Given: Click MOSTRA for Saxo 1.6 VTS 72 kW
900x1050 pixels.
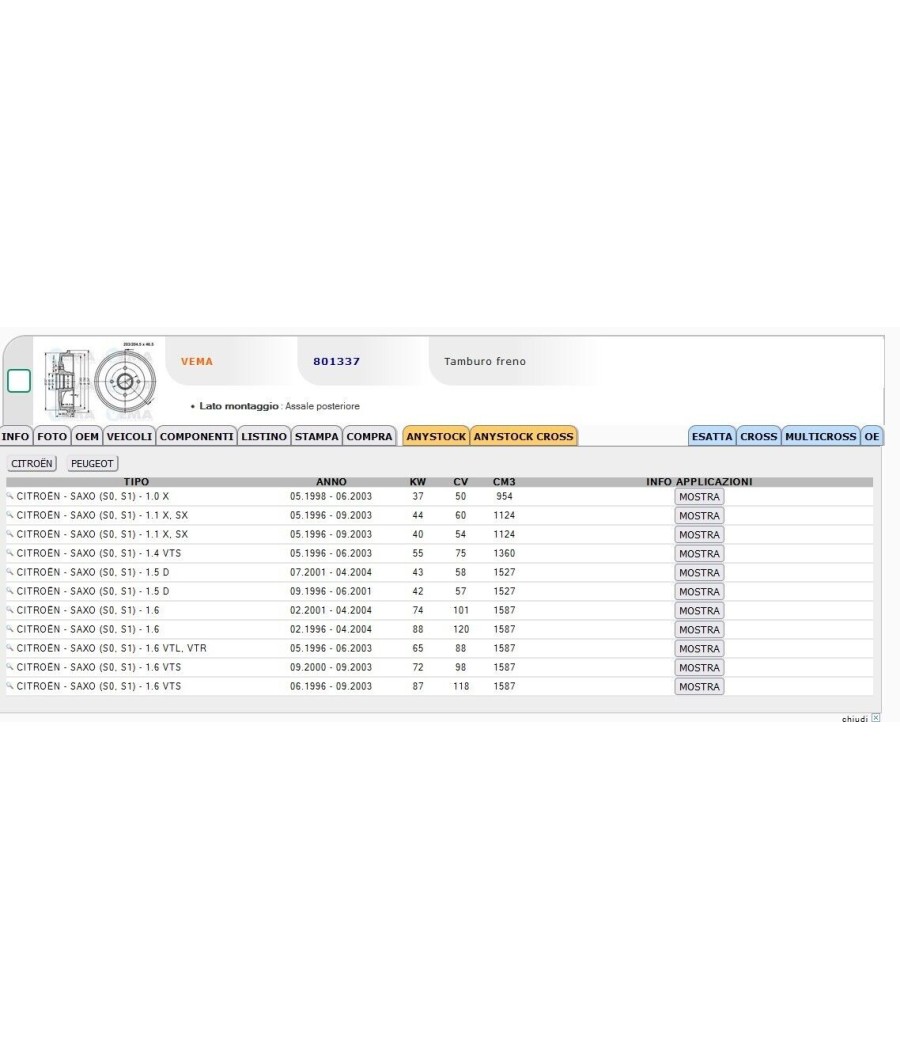Looking at the screenshot, I should tap(699, 668).
